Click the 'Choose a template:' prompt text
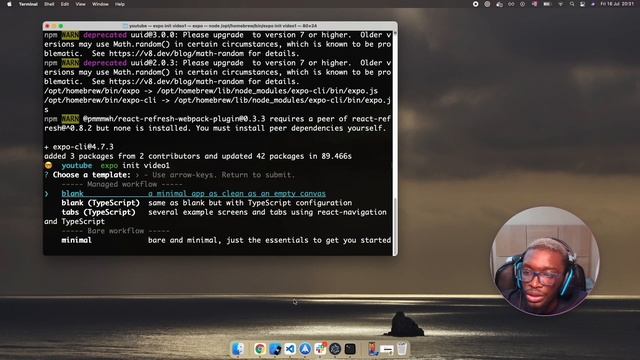 click(91, 175)
